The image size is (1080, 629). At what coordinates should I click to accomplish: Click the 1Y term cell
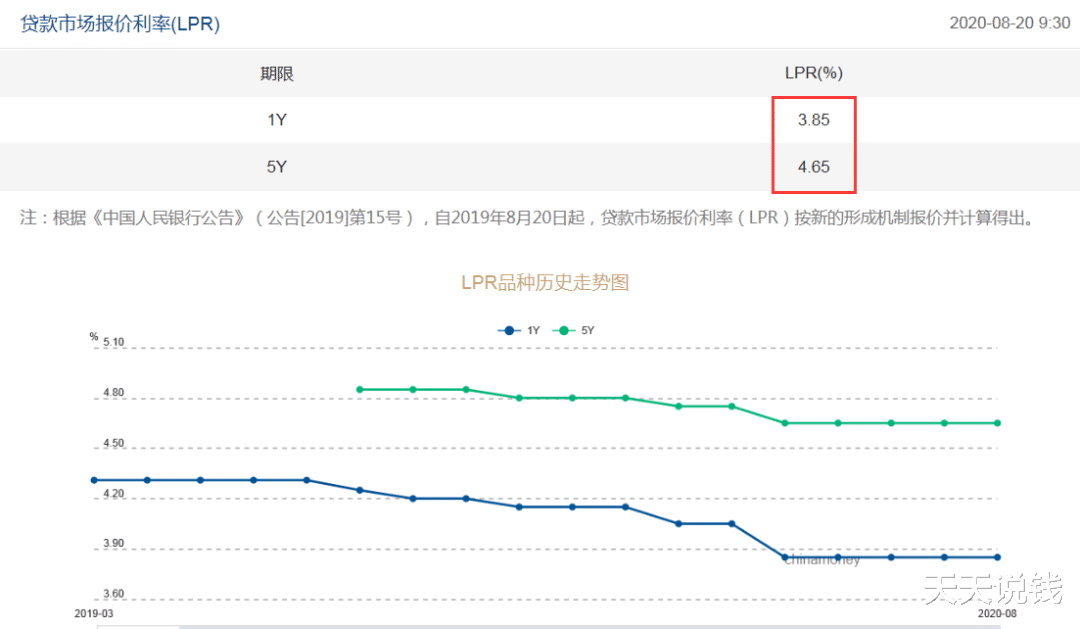[x=277, y=120]
